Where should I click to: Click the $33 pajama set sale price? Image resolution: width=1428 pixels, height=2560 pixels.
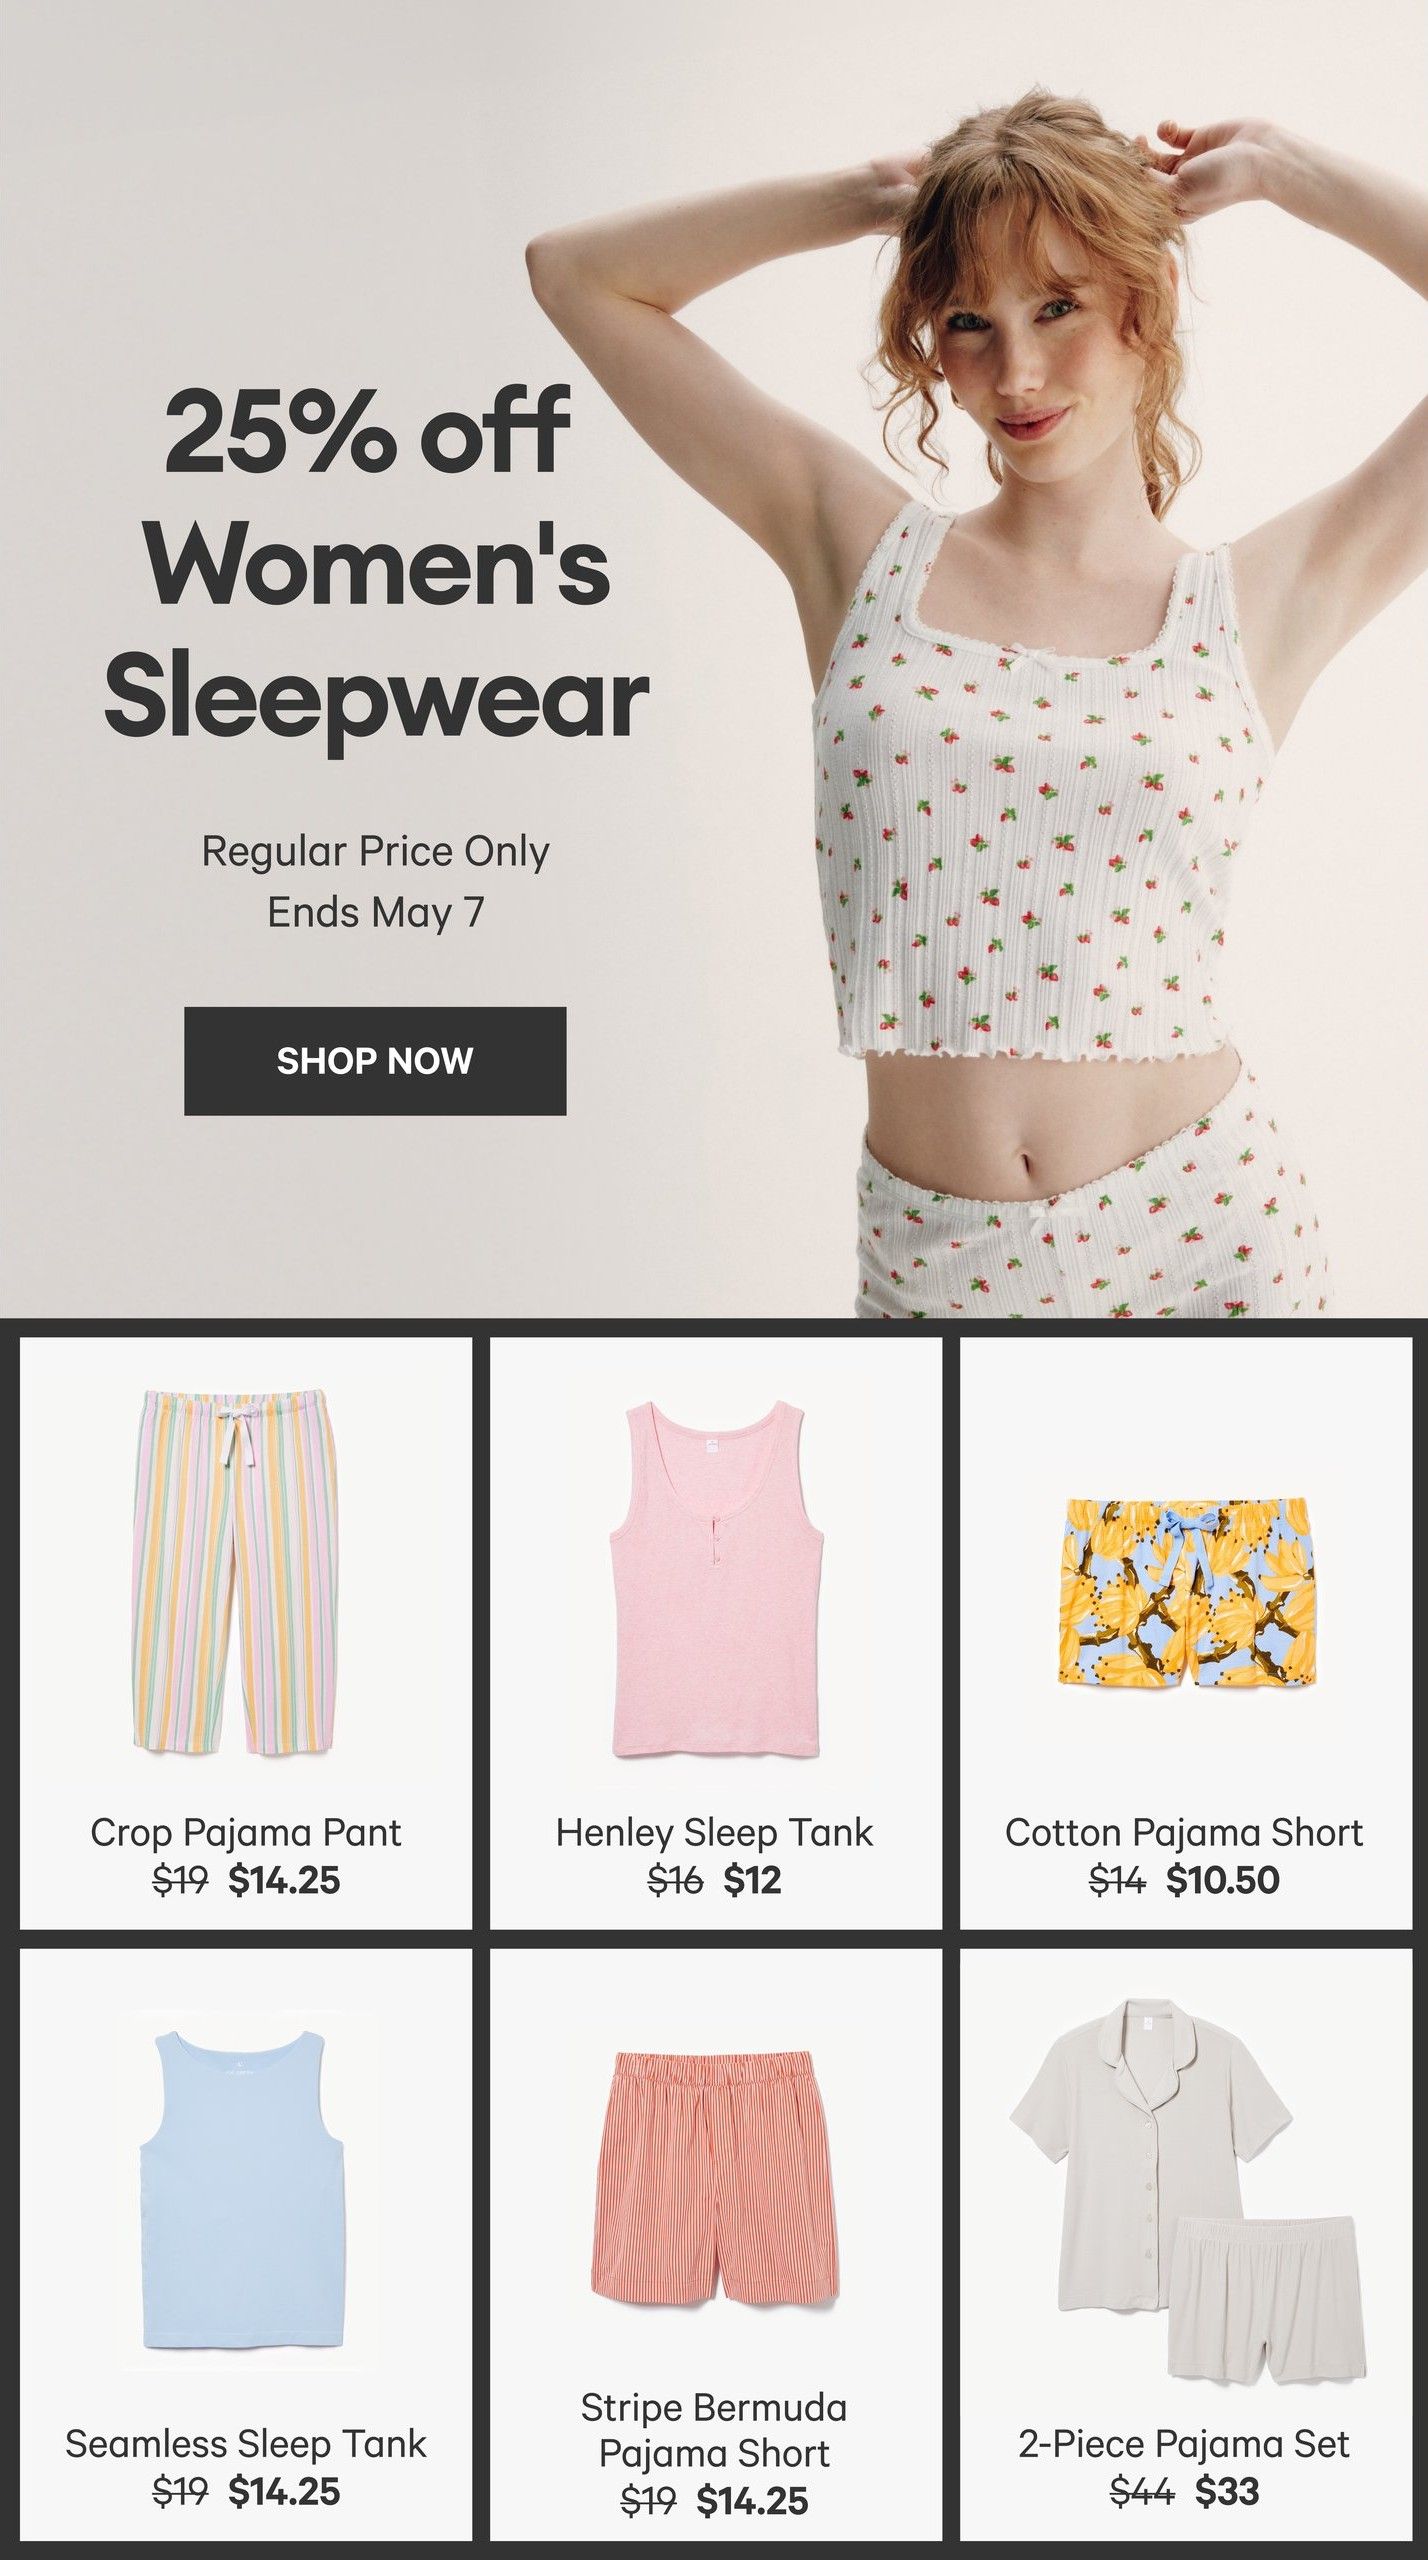pyautogui.click(x=1228, y=2490)
